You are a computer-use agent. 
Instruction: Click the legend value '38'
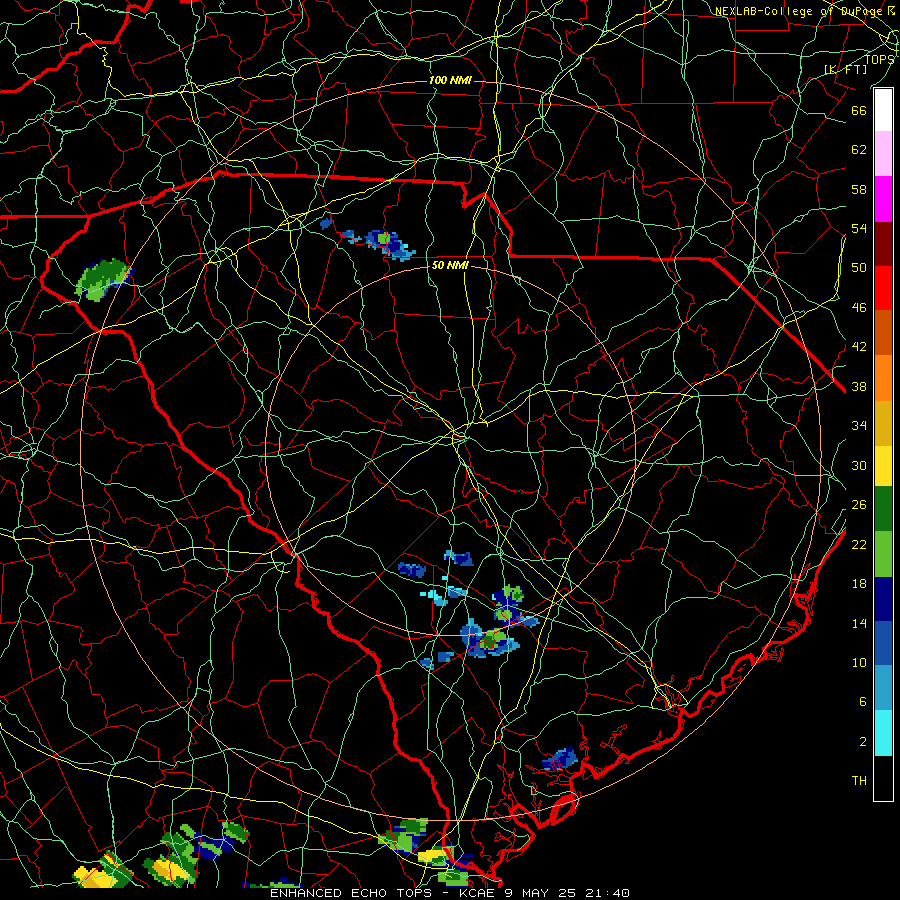click(859, 386)
